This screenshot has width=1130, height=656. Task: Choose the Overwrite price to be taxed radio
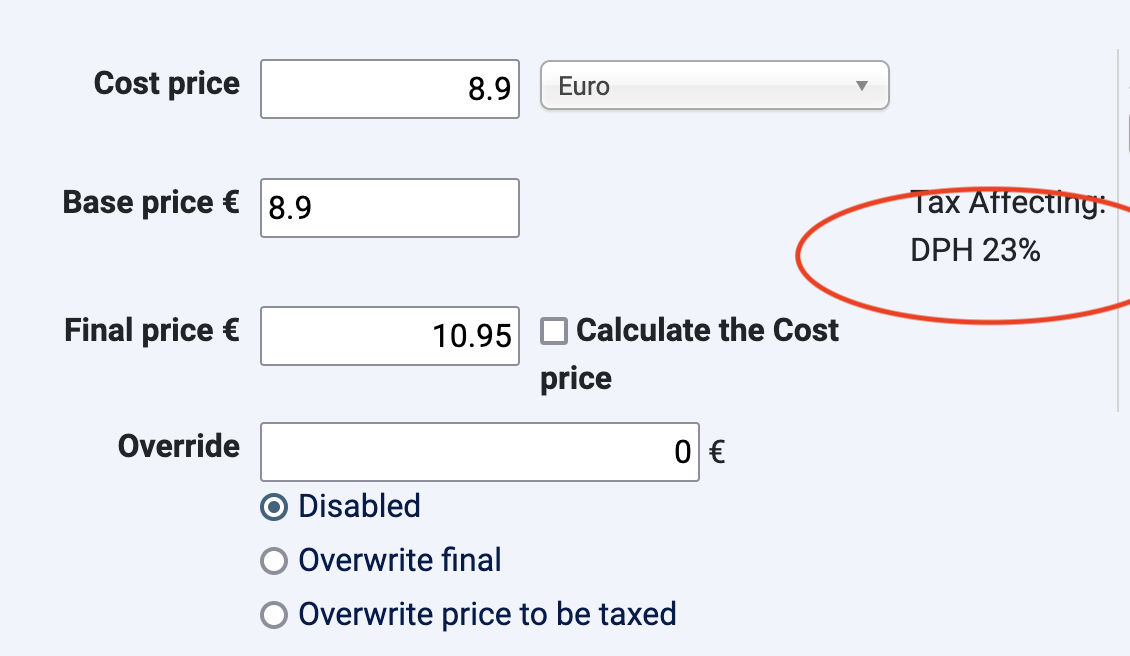pos(273,614)
